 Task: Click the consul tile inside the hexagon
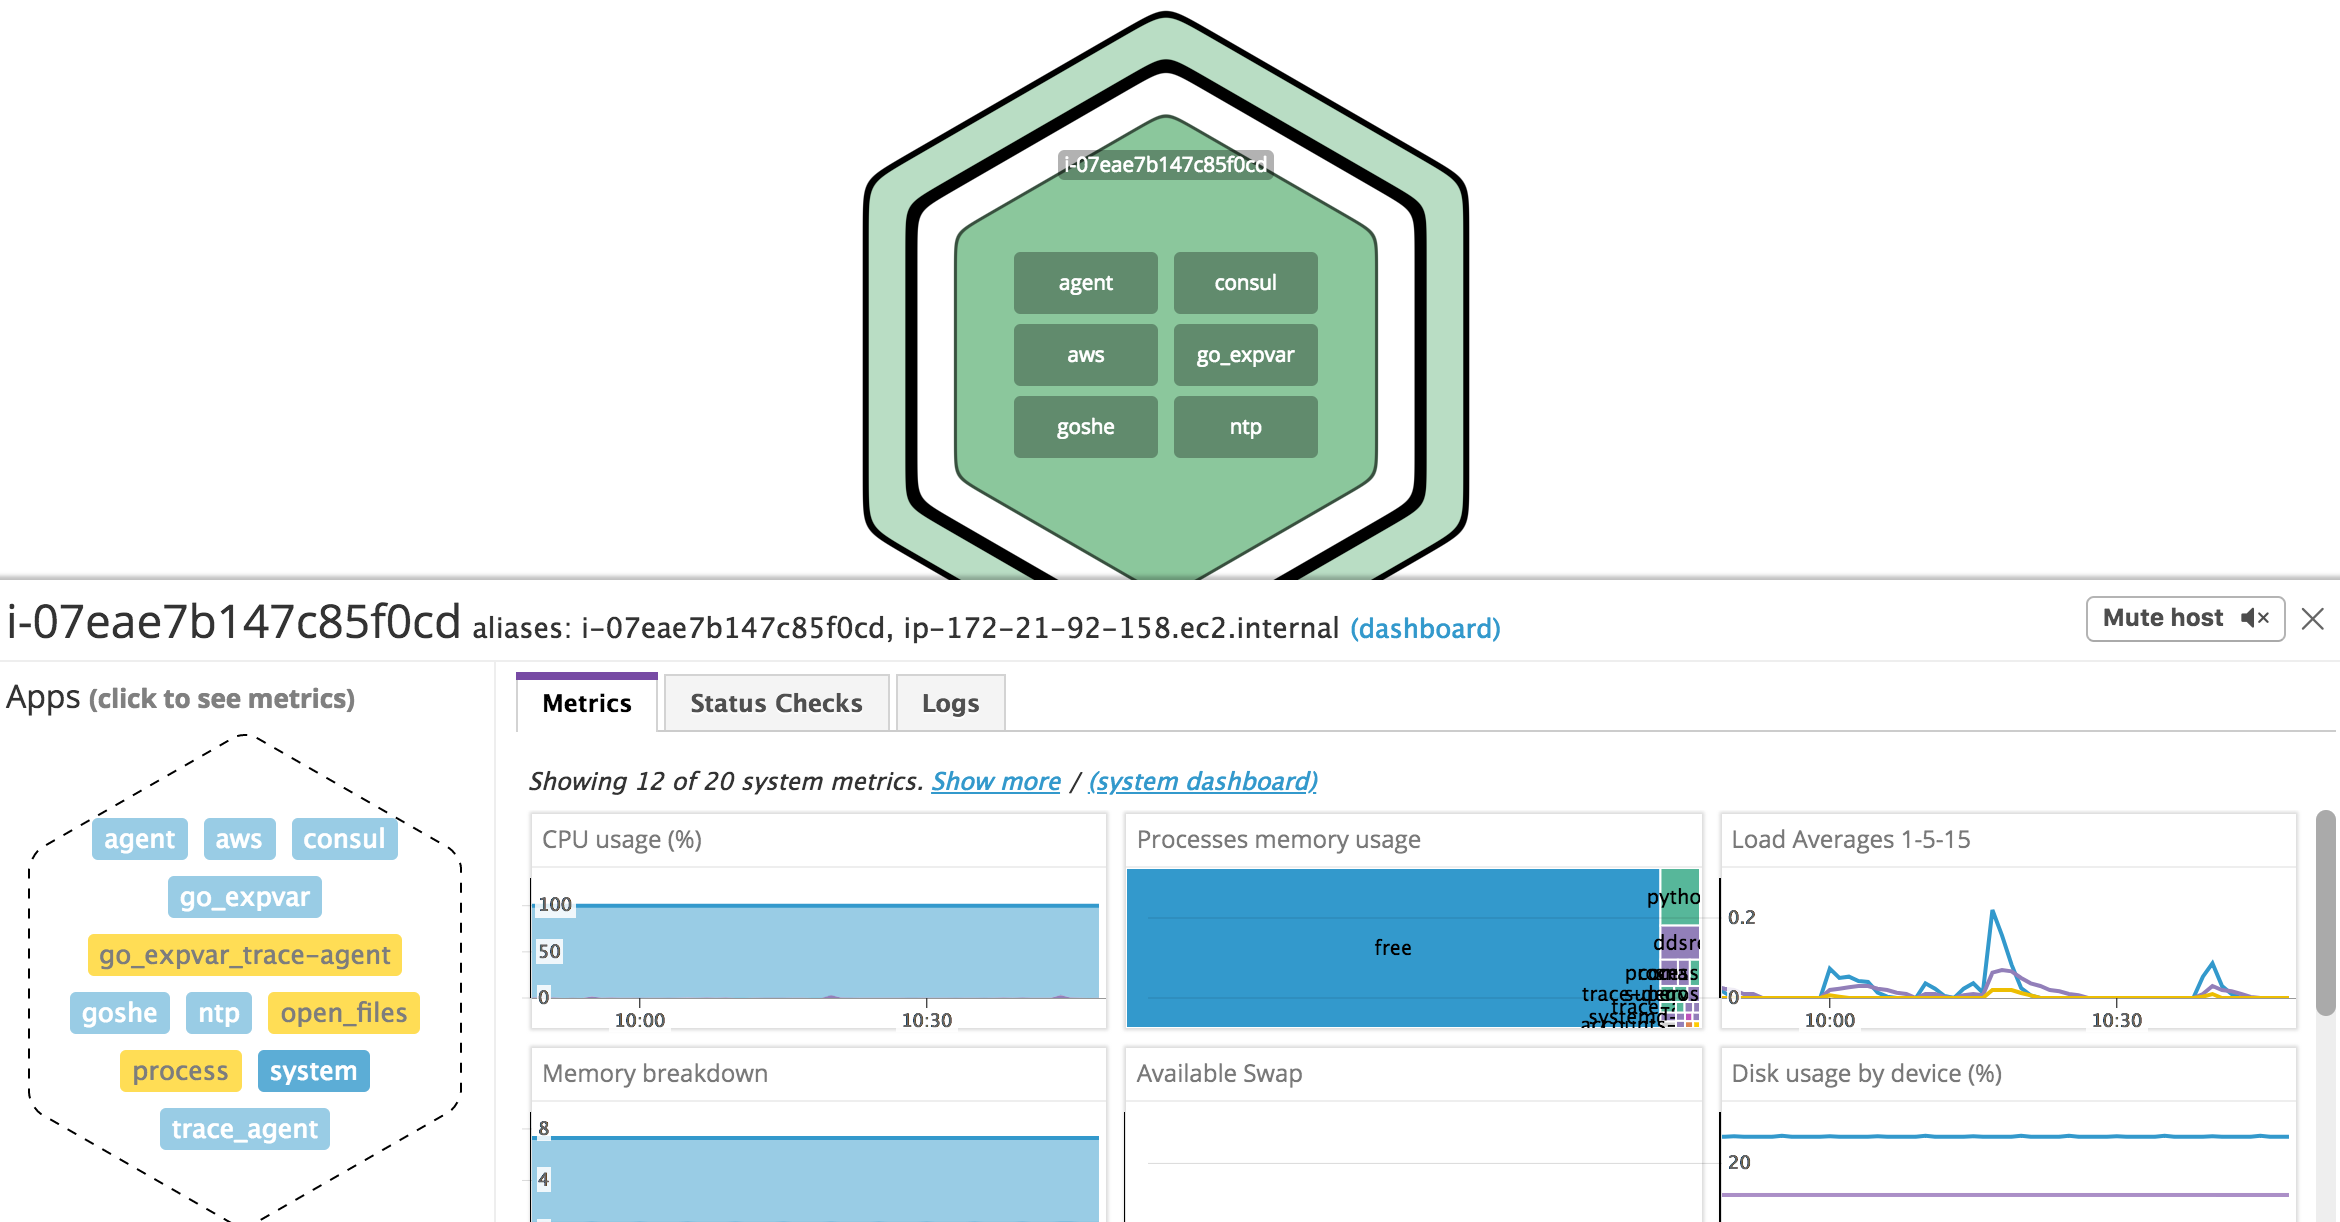click(x=1245, y=283)
